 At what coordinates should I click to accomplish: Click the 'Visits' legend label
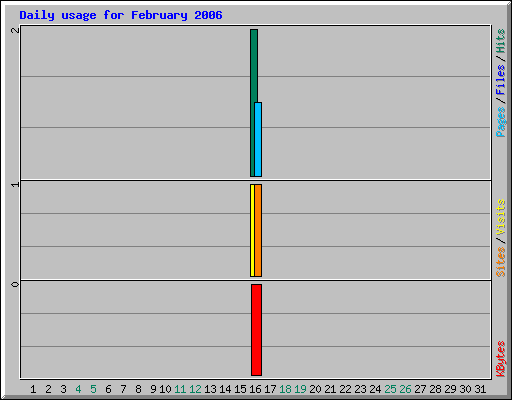click(500, 217)
